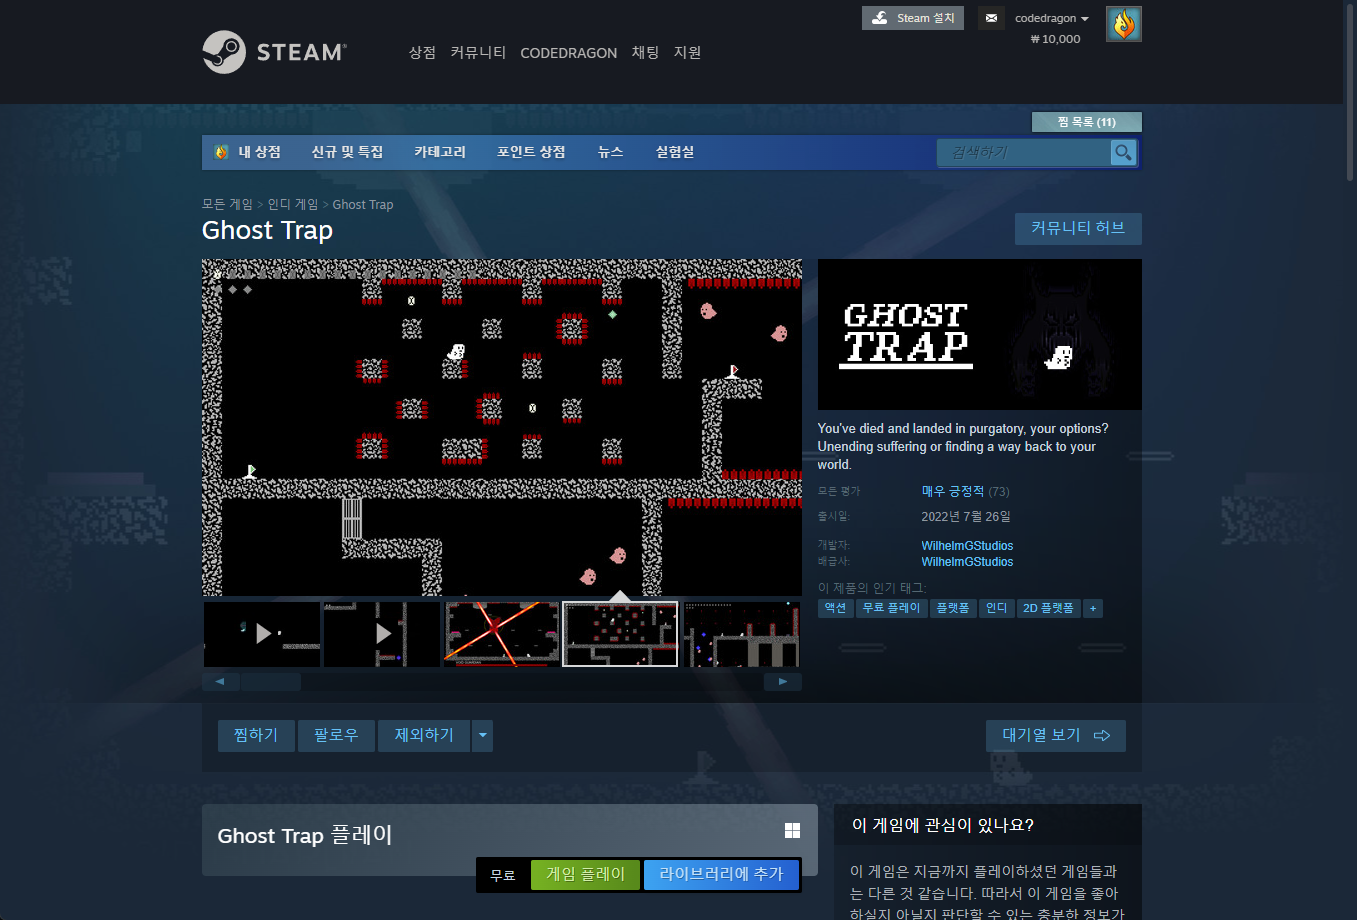Open the '카테고리' tab
The width and height of the screenshot is (1357, 920).
click(440, 152)
